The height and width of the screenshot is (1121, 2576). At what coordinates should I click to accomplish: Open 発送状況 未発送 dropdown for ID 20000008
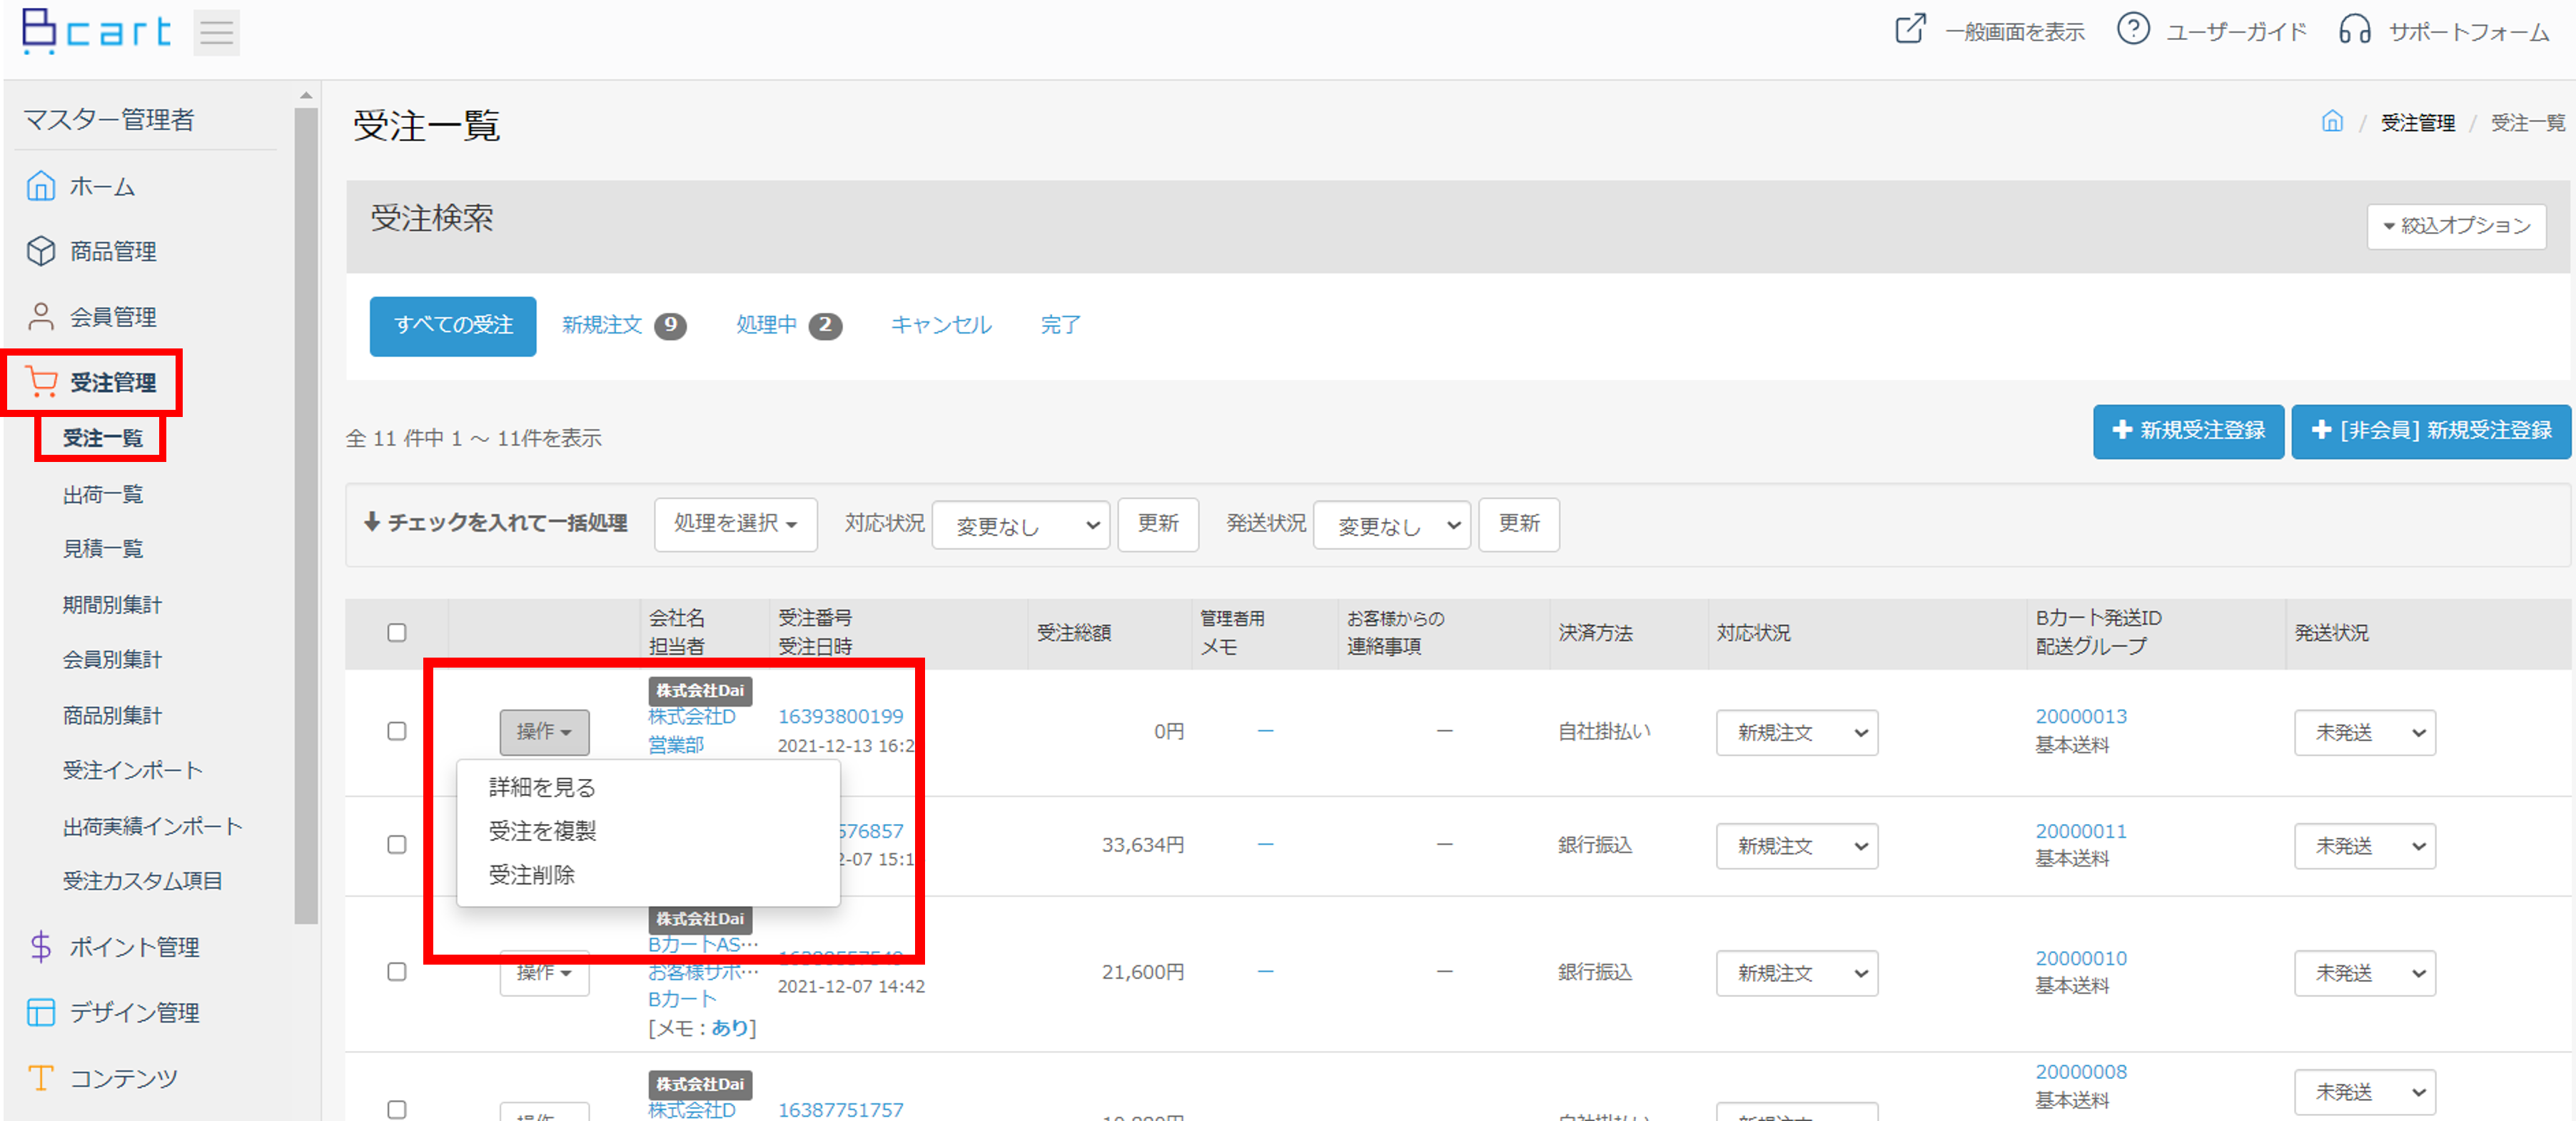pos(2365,1092)
